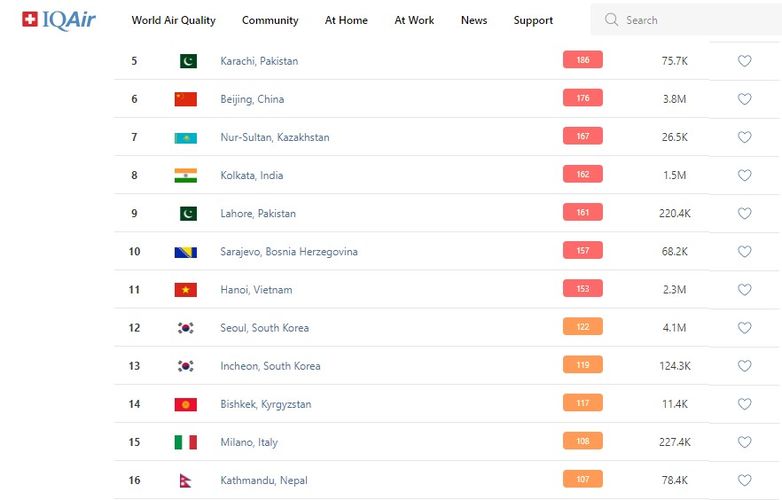
Task: Click the Kazakhstan flag beside Nur-Sultan
Action: [x=185, y=137]
